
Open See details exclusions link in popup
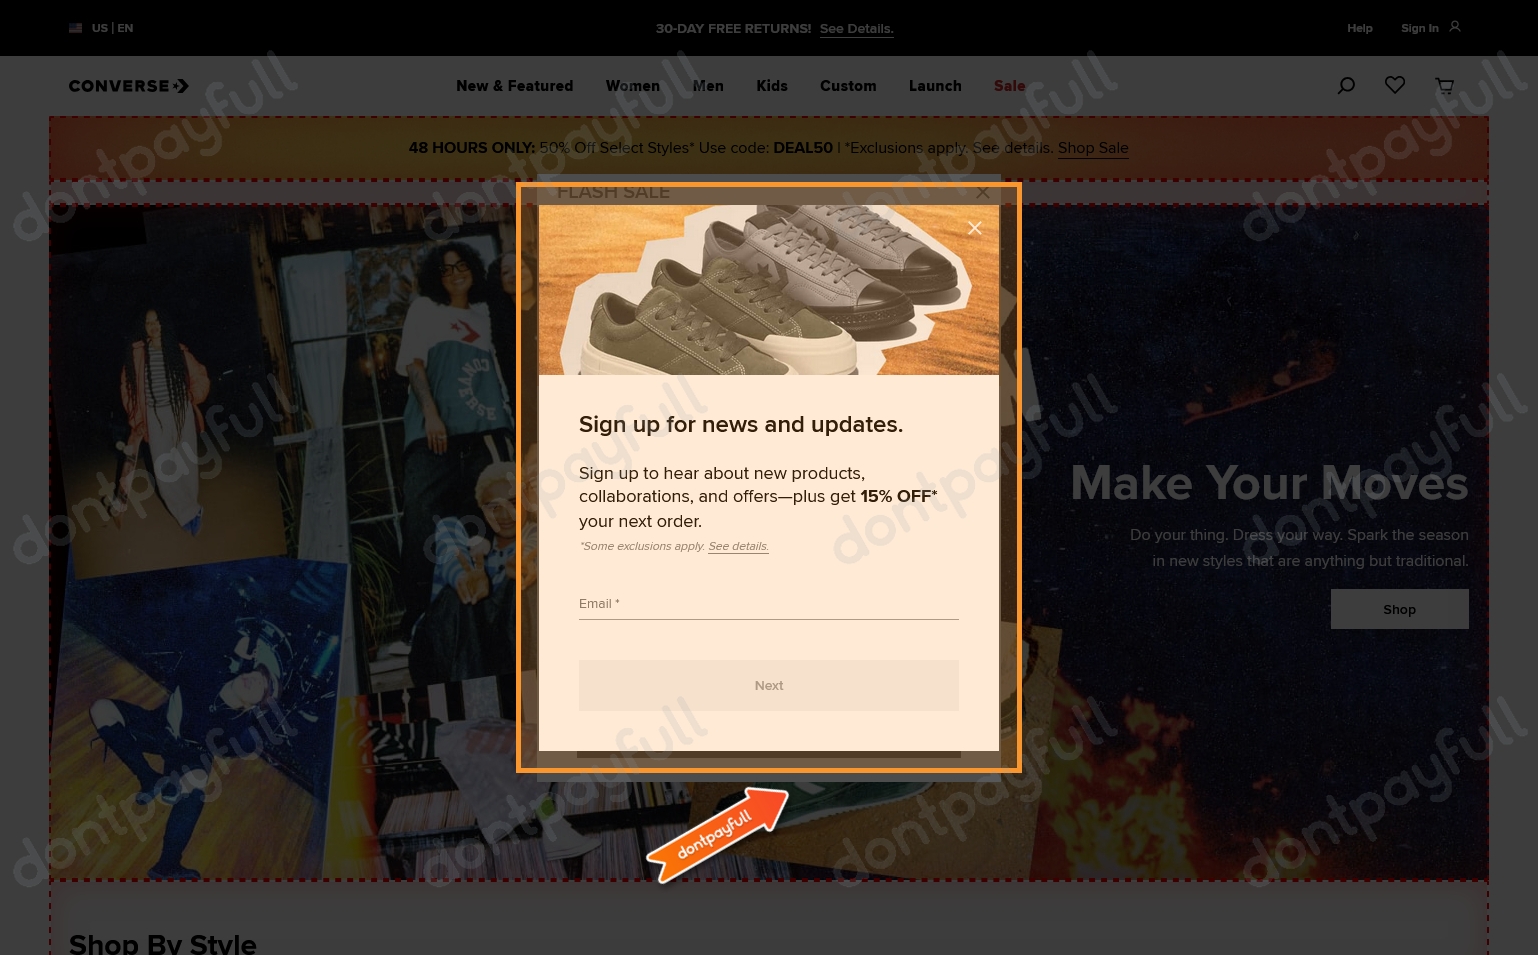click(x=739, y=546)
